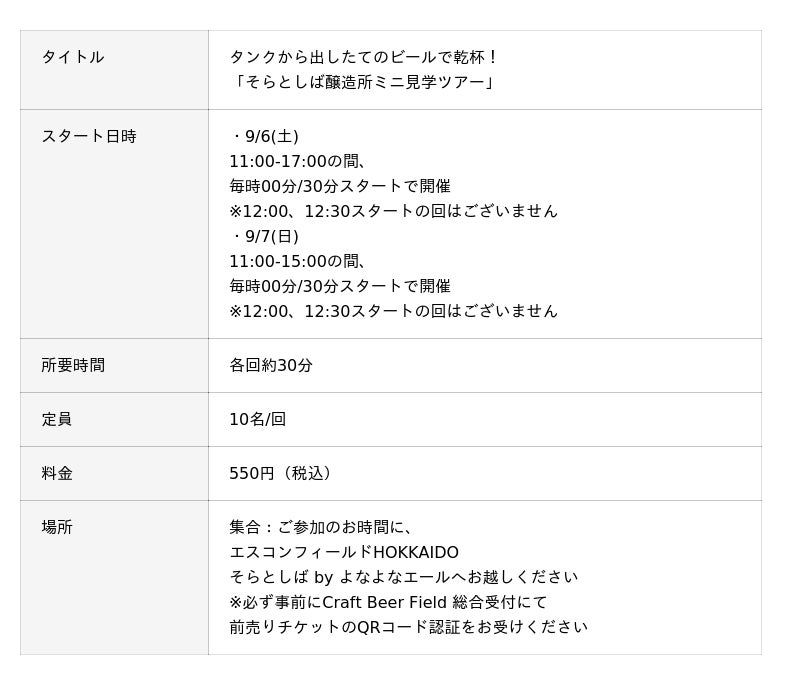Viewport: 800px width, 685px height.
Task: Click the エスコンフィールドHOKKAIDO venue text
Action: (344, 552)
